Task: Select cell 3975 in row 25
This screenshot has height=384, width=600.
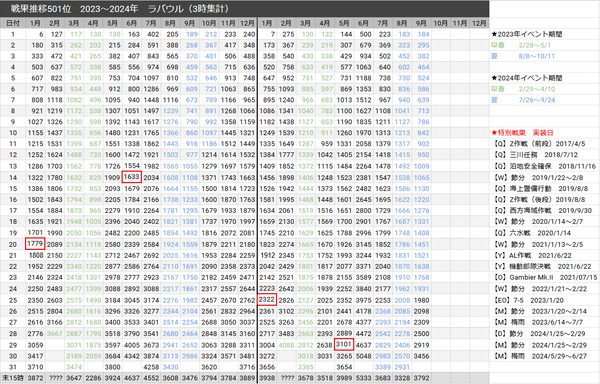Action: 363,301
